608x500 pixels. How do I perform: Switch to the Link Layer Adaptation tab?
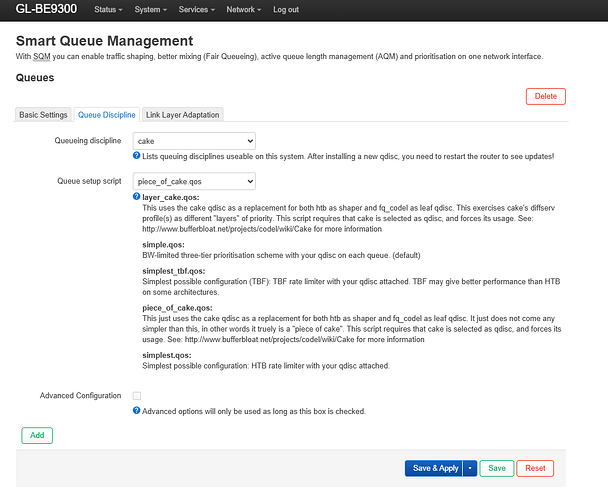click(x=182, y=115)
